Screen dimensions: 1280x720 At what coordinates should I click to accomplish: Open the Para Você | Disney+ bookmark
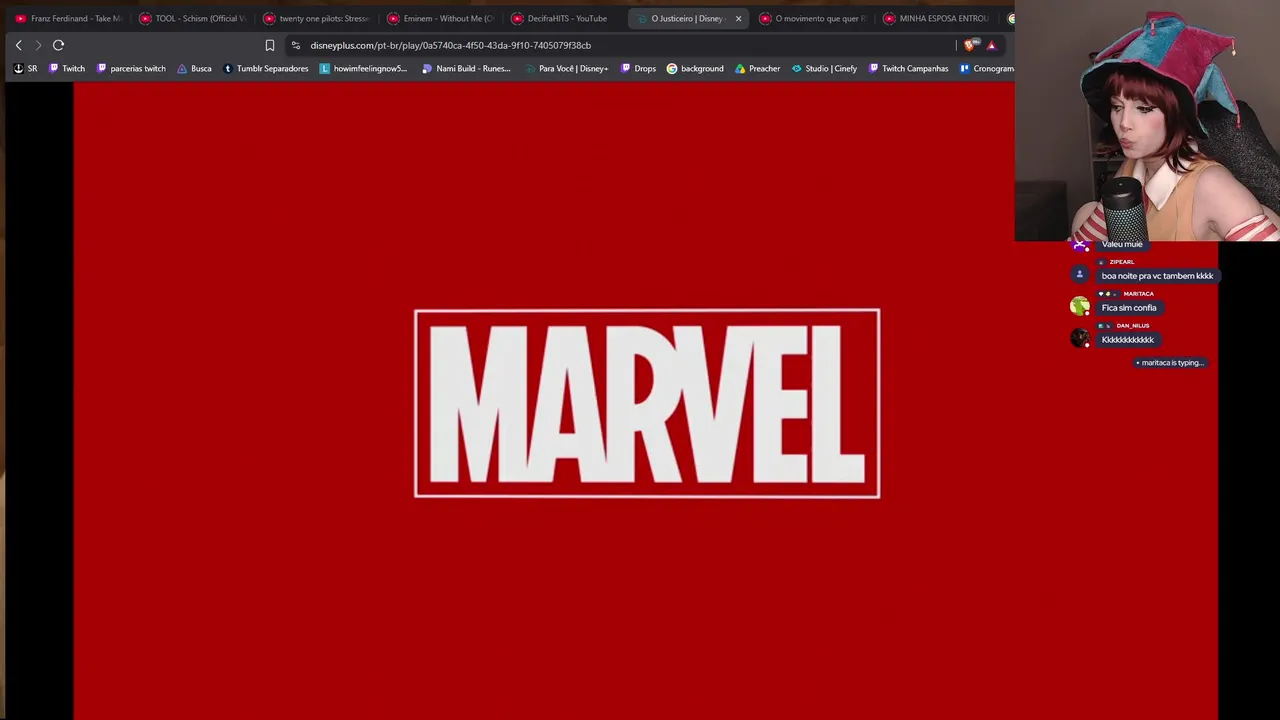coord(566,69)
